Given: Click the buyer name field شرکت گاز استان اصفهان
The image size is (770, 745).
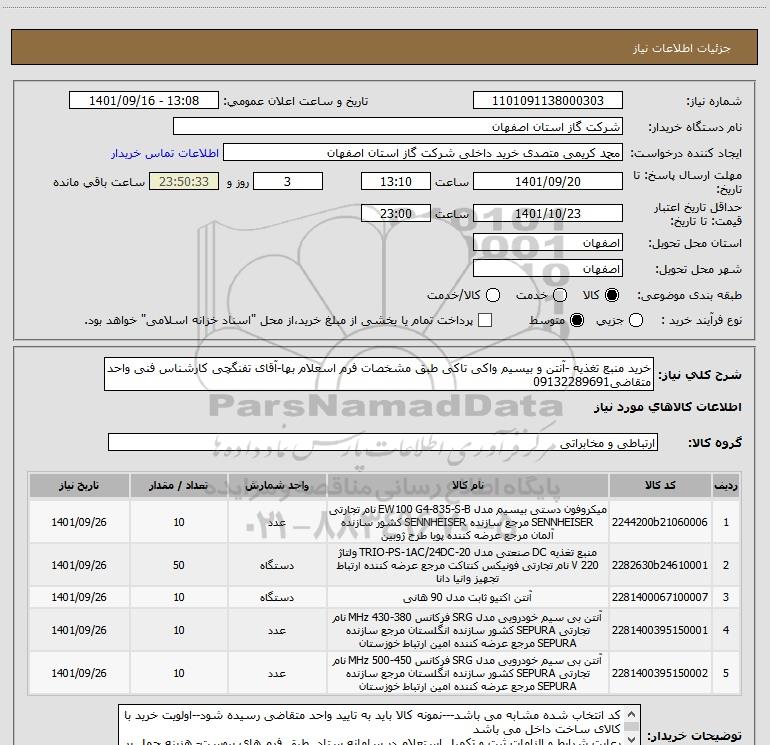Looking at the screenshot, I should (398, 127).
